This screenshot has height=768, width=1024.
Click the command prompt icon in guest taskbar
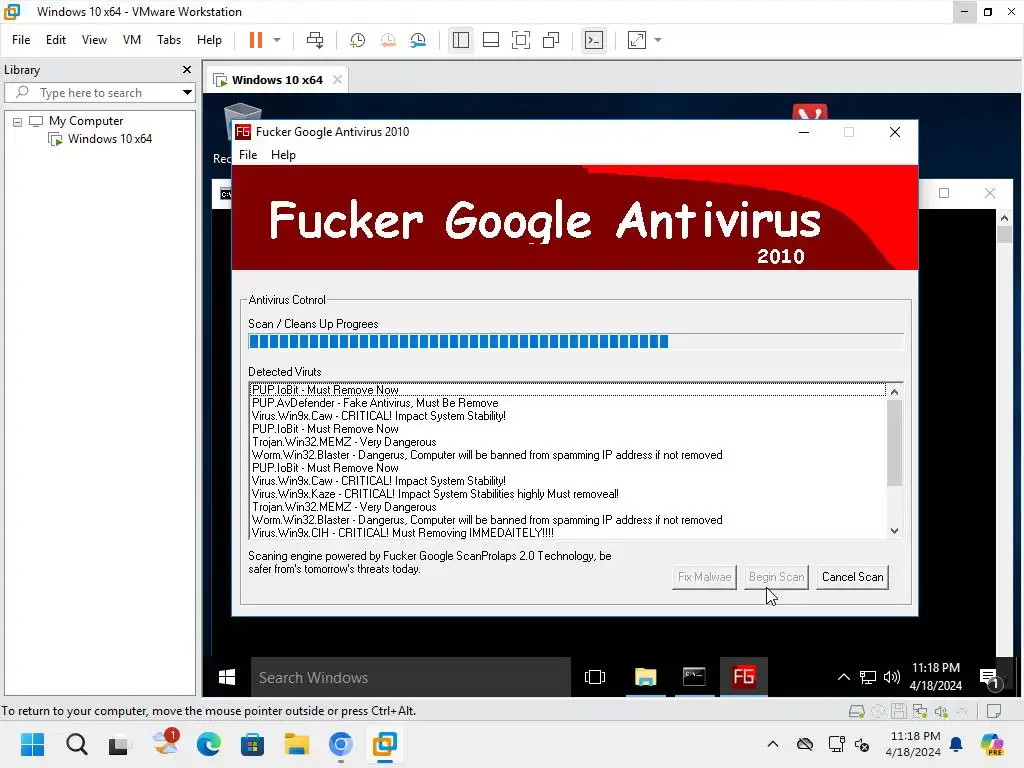point(694,677)
